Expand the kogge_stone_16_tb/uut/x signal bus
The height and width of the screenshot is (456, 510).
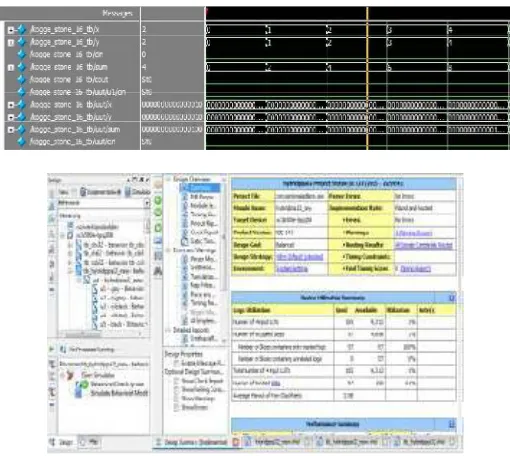11,105
